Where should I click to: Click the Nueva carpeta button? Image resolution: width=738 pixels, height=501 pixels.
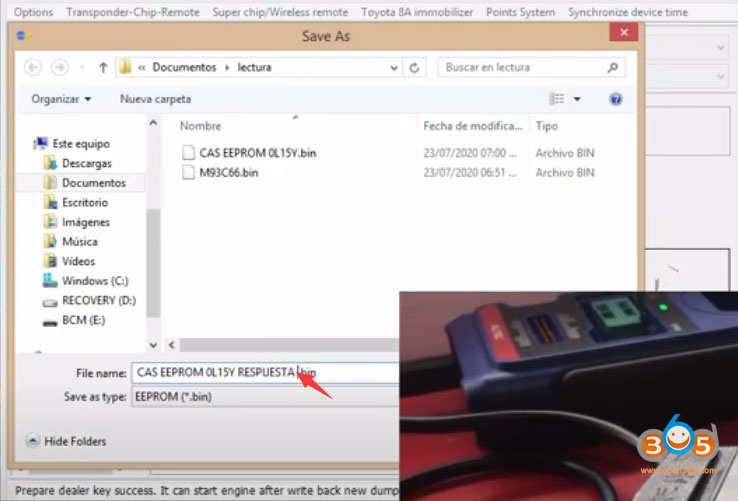point(155,99)
